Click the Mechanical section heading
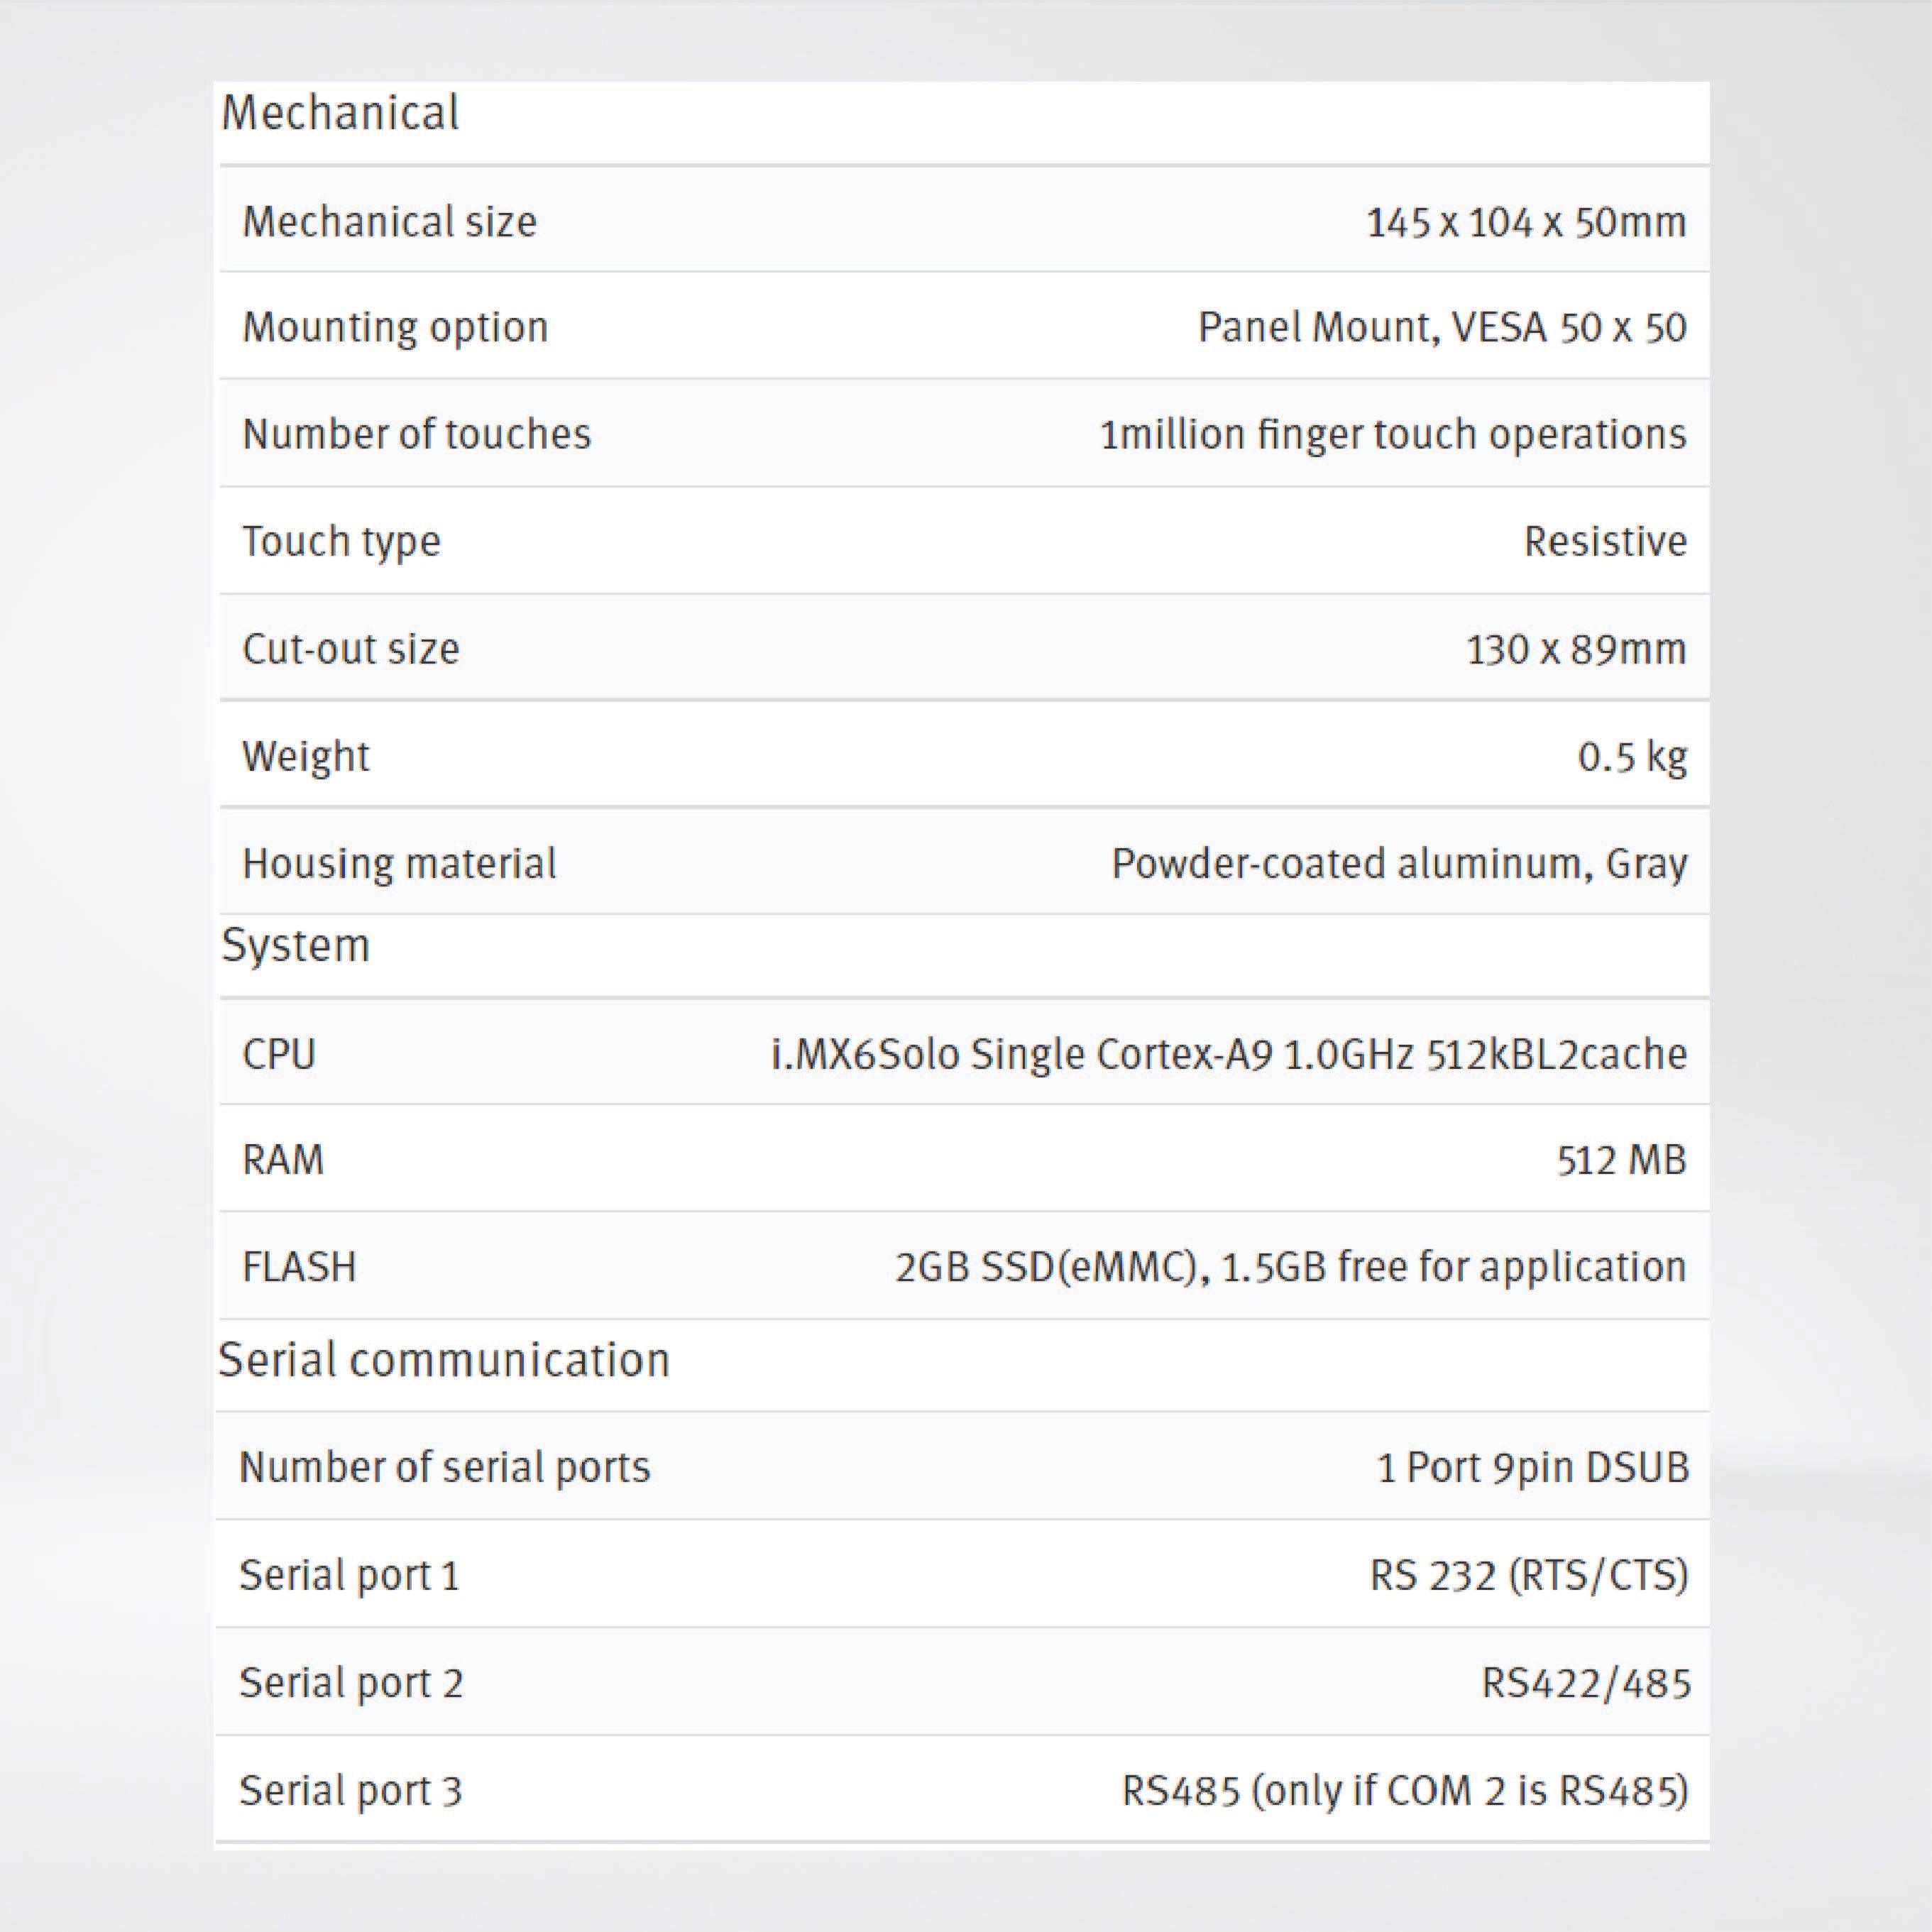This screenshot has width=1932, height=1932. (340, 112)
